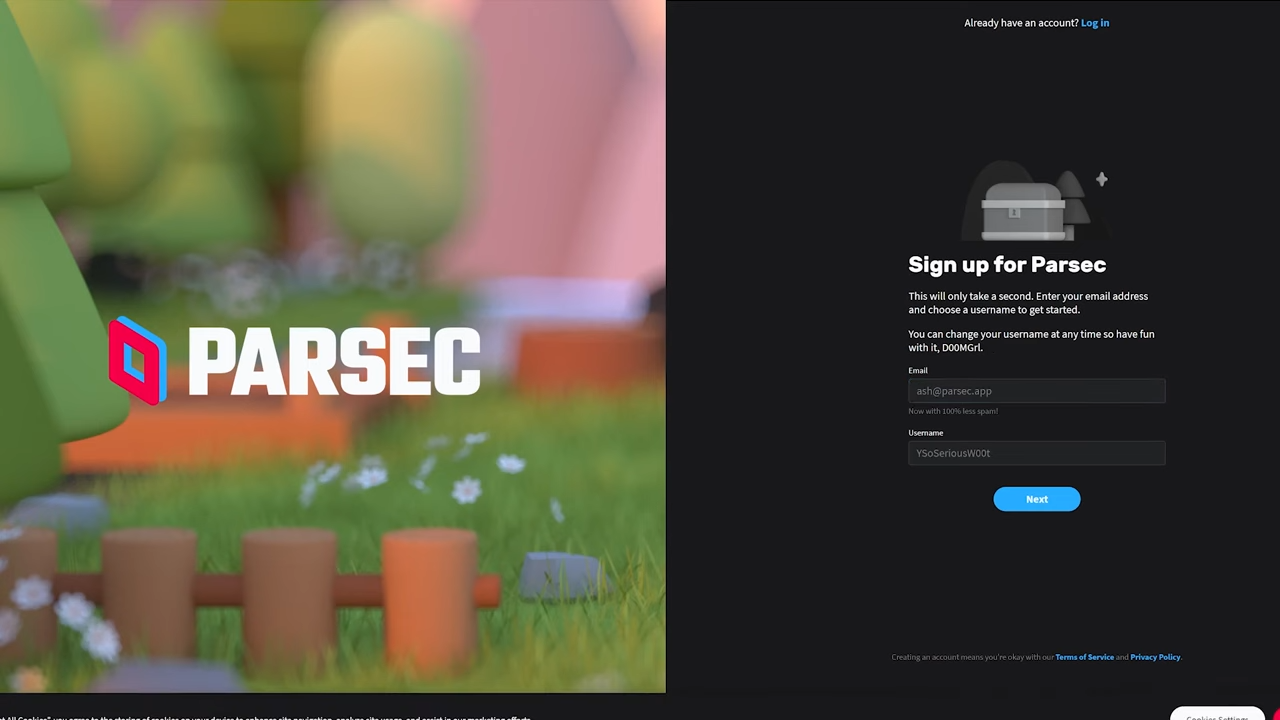Screen dimensions: 1280x720
Task: Click the dark trees behind the chest
Action: point(1073,200)
